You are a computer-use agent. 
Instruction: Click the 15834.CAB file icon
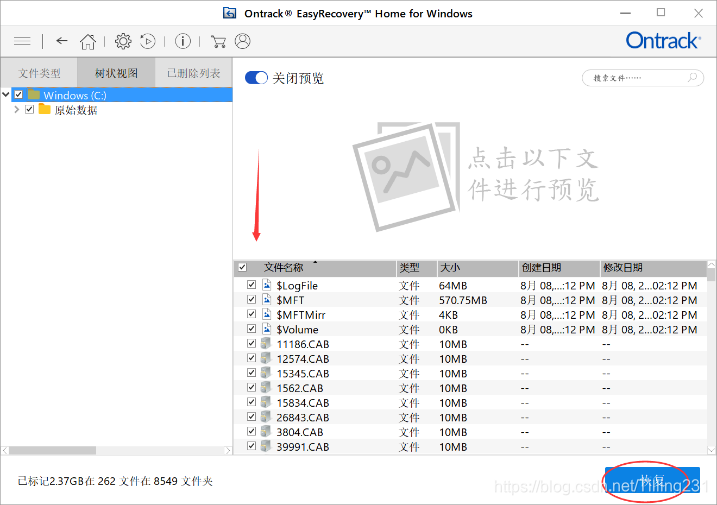266,402
